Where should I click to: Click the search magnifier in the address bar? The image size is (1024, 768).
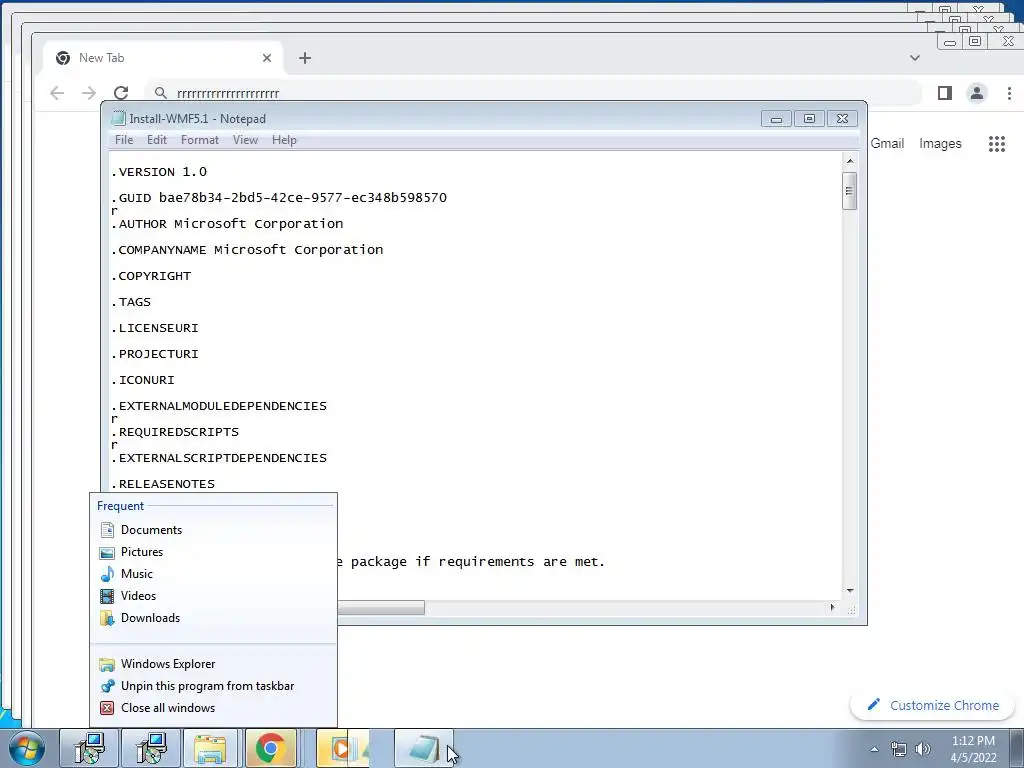[161, 93]
